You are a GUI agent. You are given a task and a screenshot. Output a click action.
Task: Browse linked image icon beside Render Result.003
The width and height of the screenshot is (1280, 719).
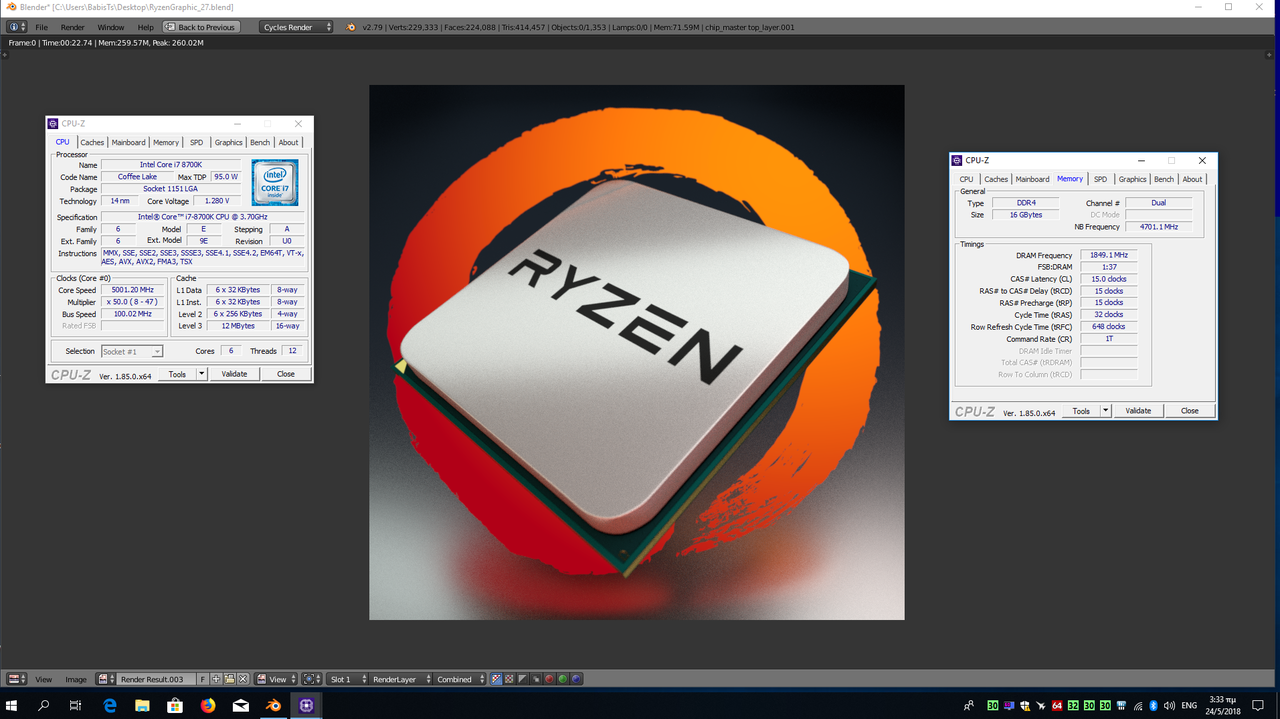[x=106, y=679]
